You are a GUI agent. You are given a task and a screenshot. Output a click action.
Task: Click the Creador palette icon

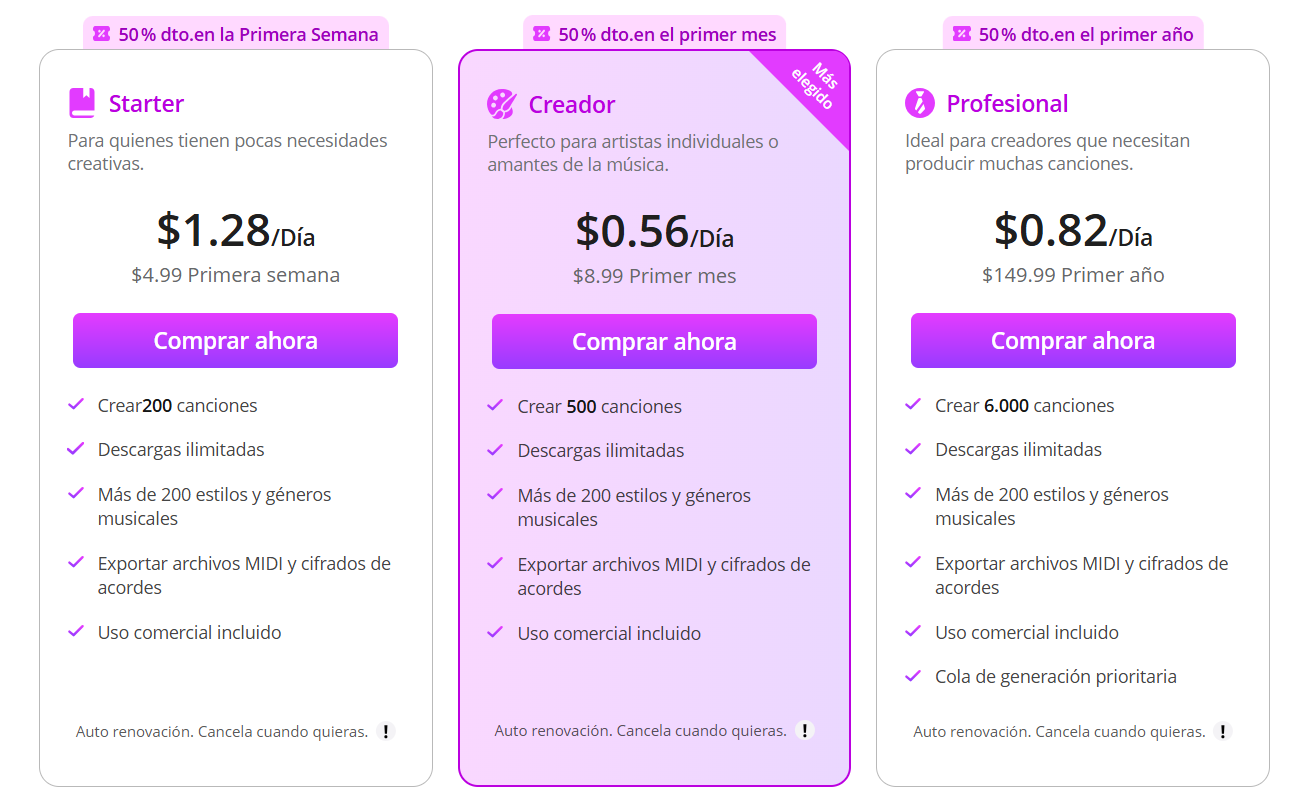pos(501,104)
